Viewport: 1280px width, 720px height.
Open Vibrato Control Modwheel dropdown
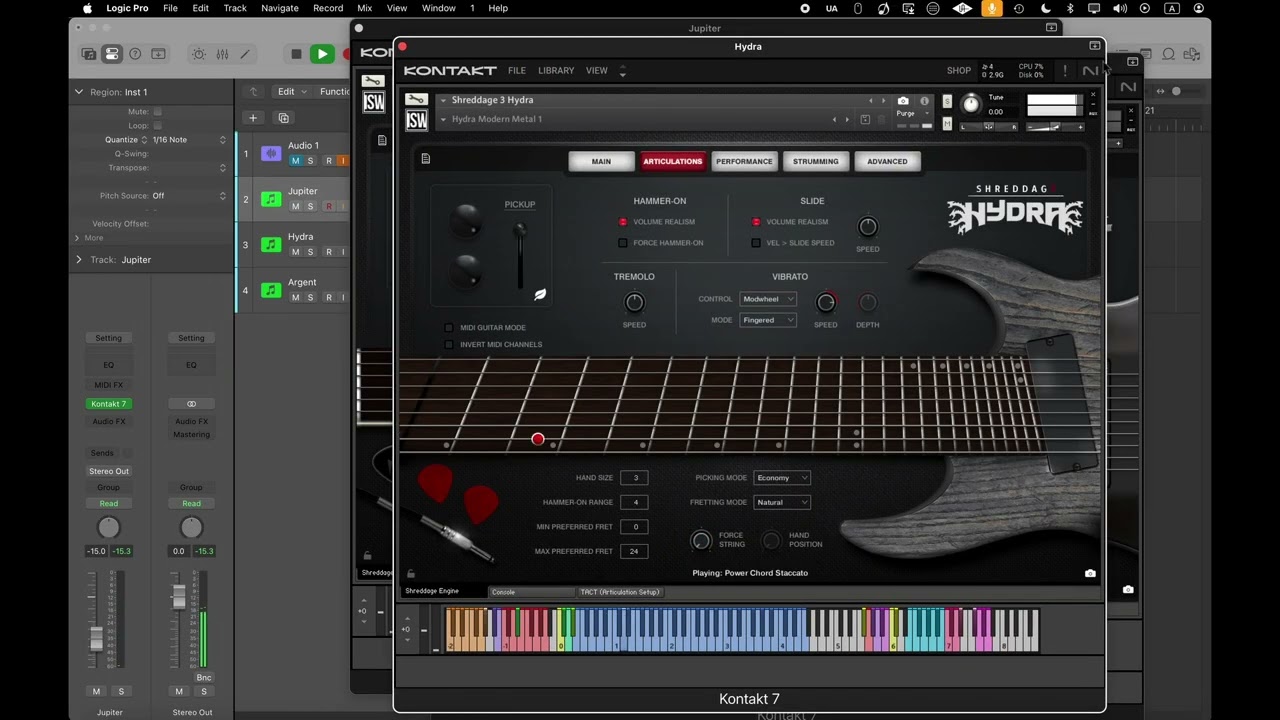pos(768,299)
